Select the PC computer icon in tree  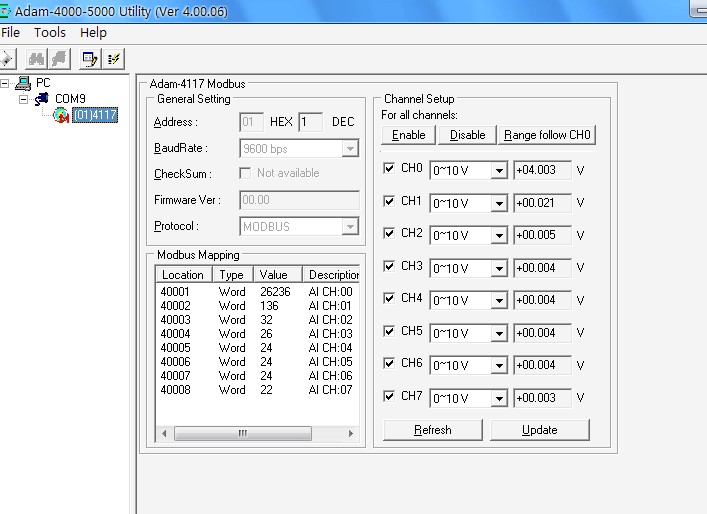coord(24,83)
